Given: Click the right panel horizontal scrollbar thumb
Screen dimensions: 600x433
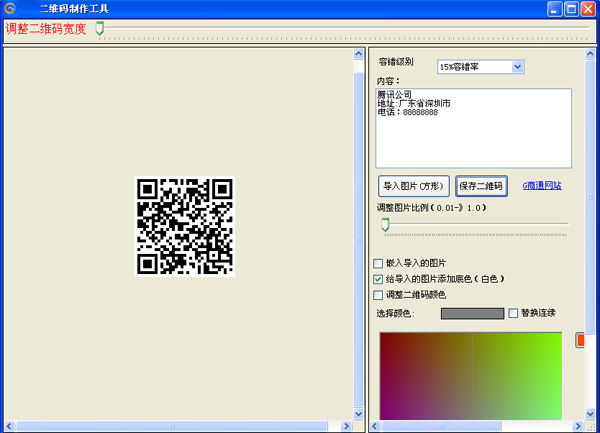Looking at the screenshot, I should 442,426.
